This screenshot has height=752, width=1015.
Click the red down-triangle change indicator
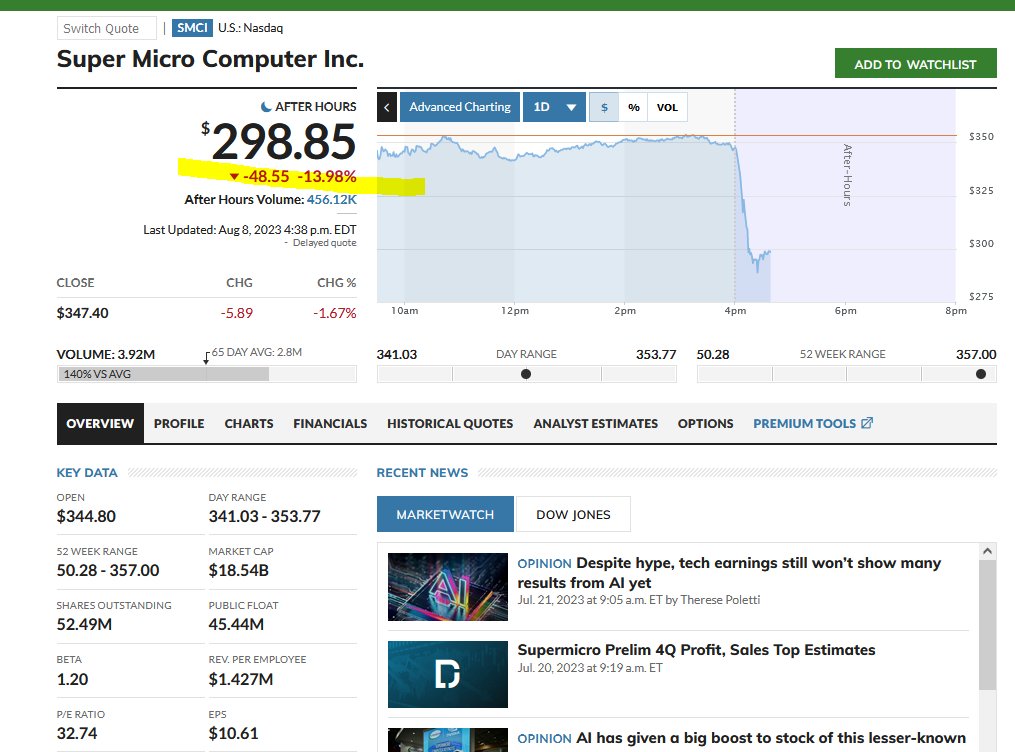pos(234,177)
